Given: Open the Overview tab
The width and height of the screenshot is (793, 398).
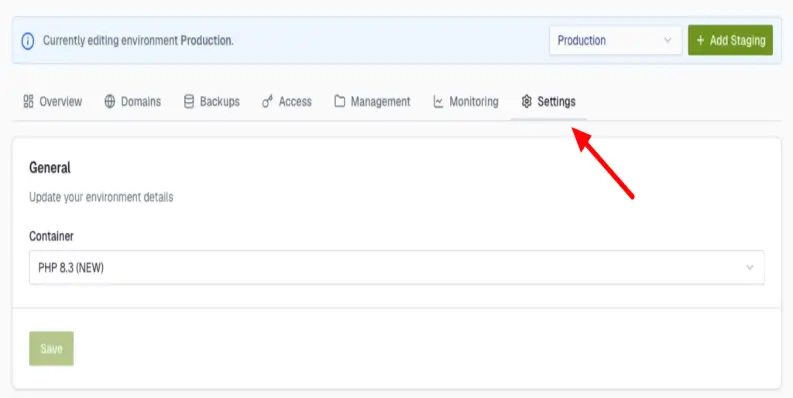Looking at the screenshot, I should (53, 102).
